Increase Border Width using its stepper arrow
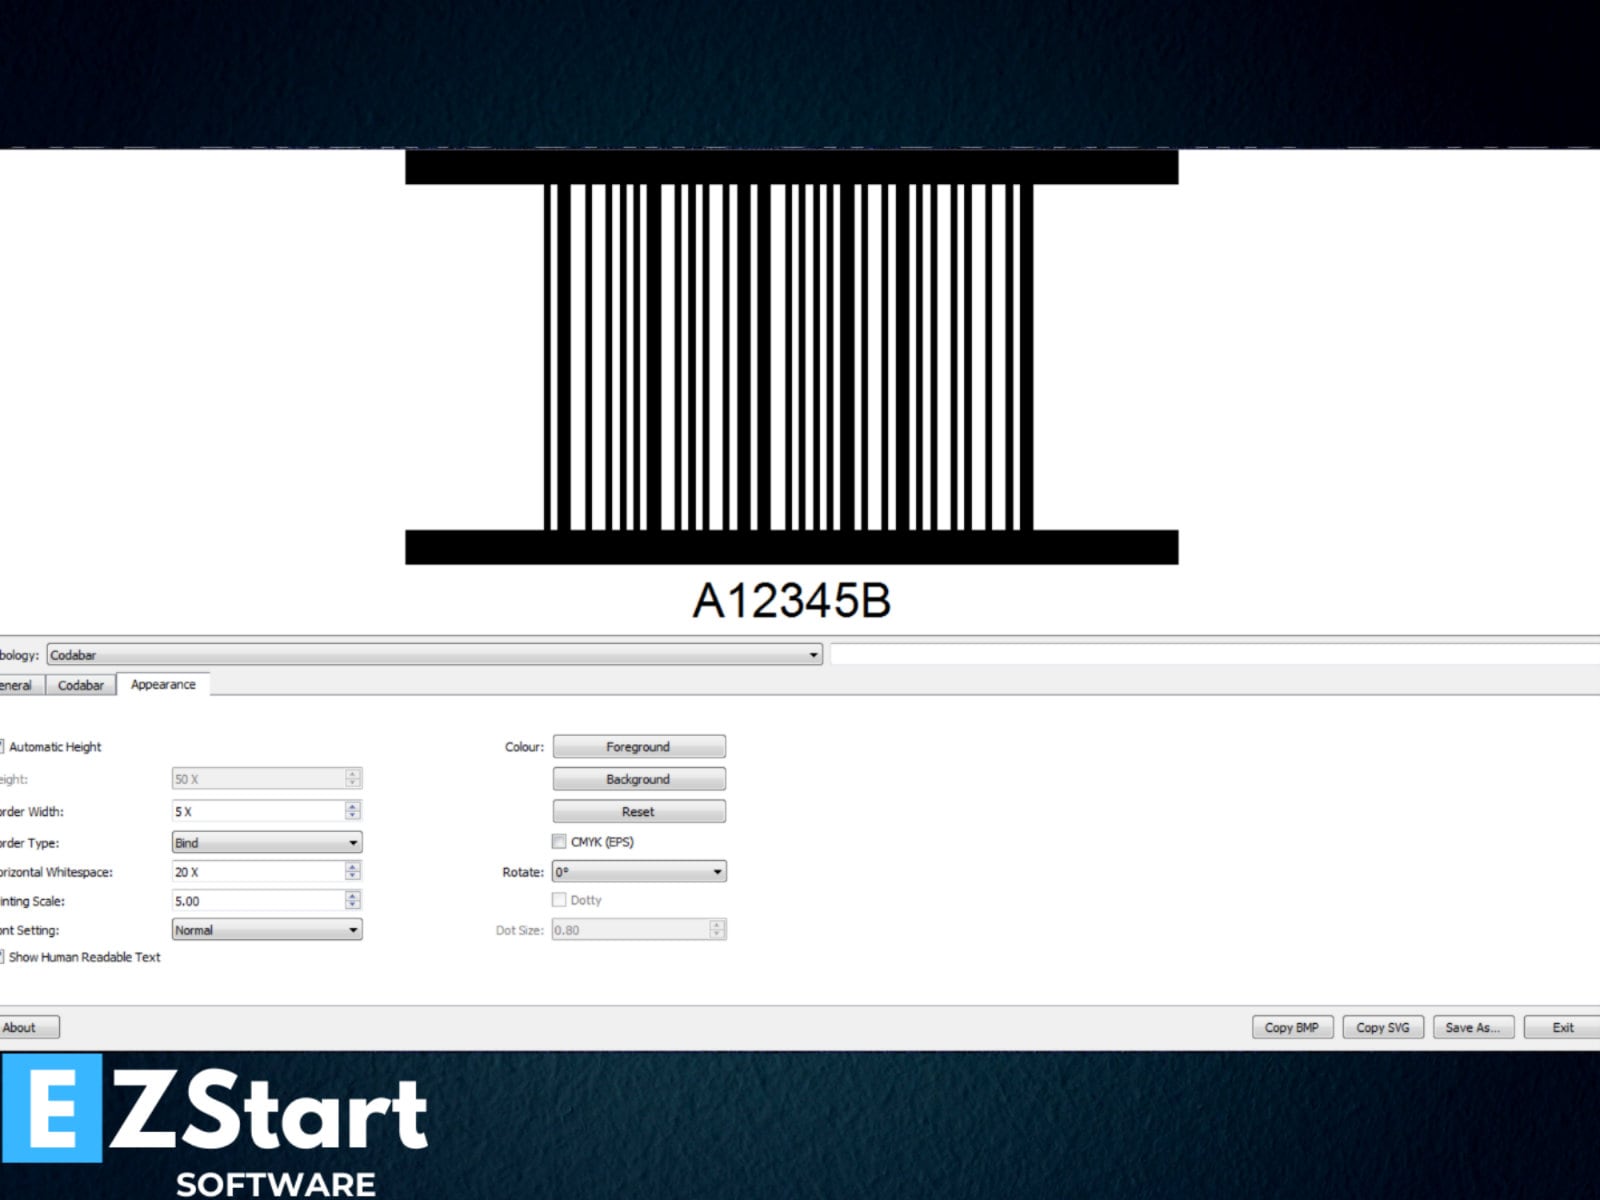This screenshot has height=1200, width=1600. click(x=353, y=806)
